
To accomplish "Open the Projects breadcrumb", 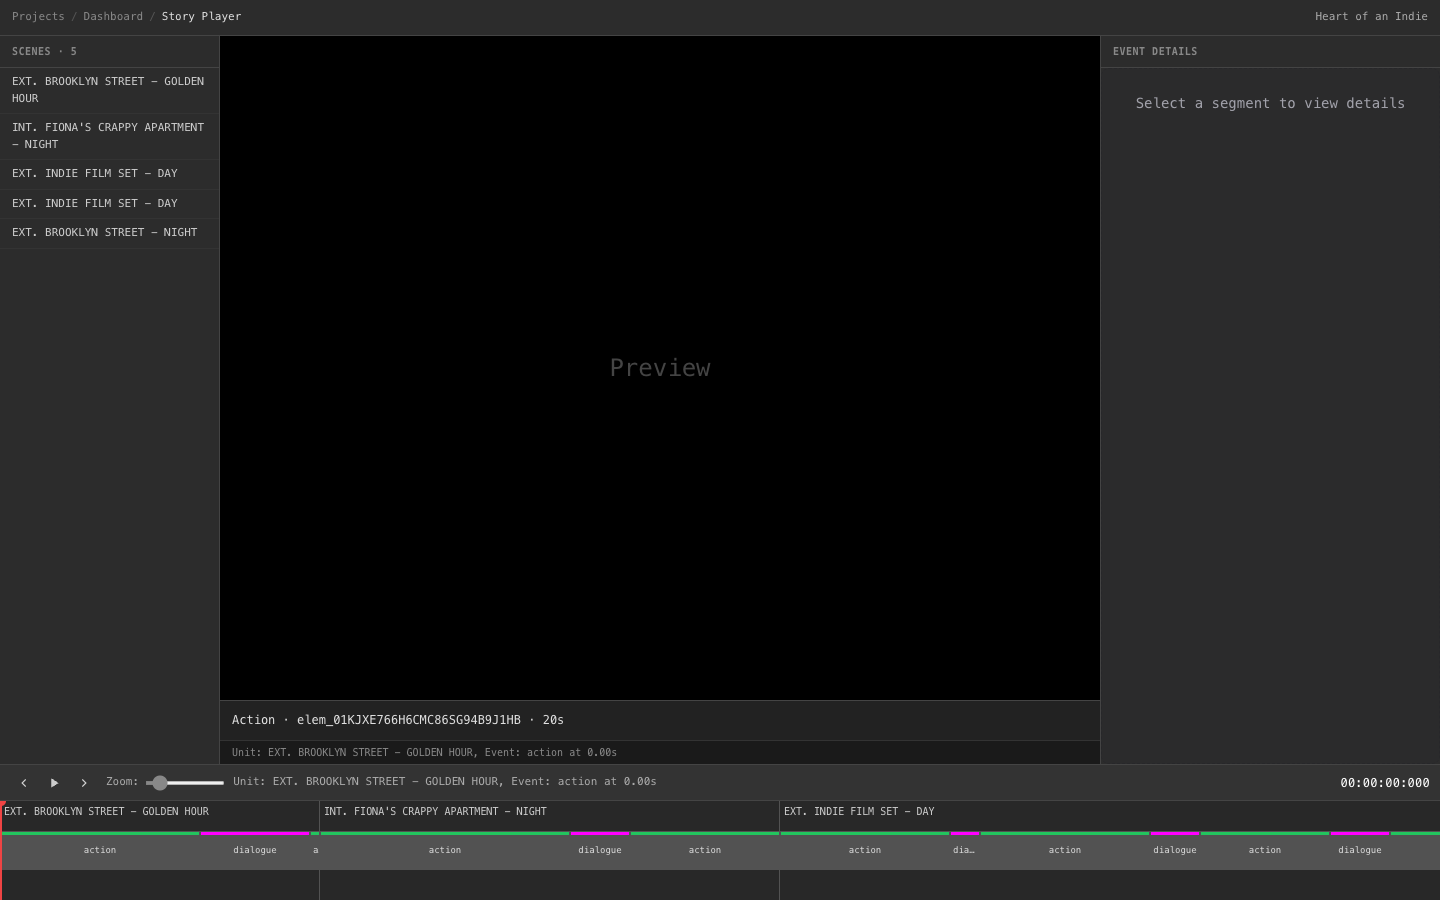I will tap(38, 16).
